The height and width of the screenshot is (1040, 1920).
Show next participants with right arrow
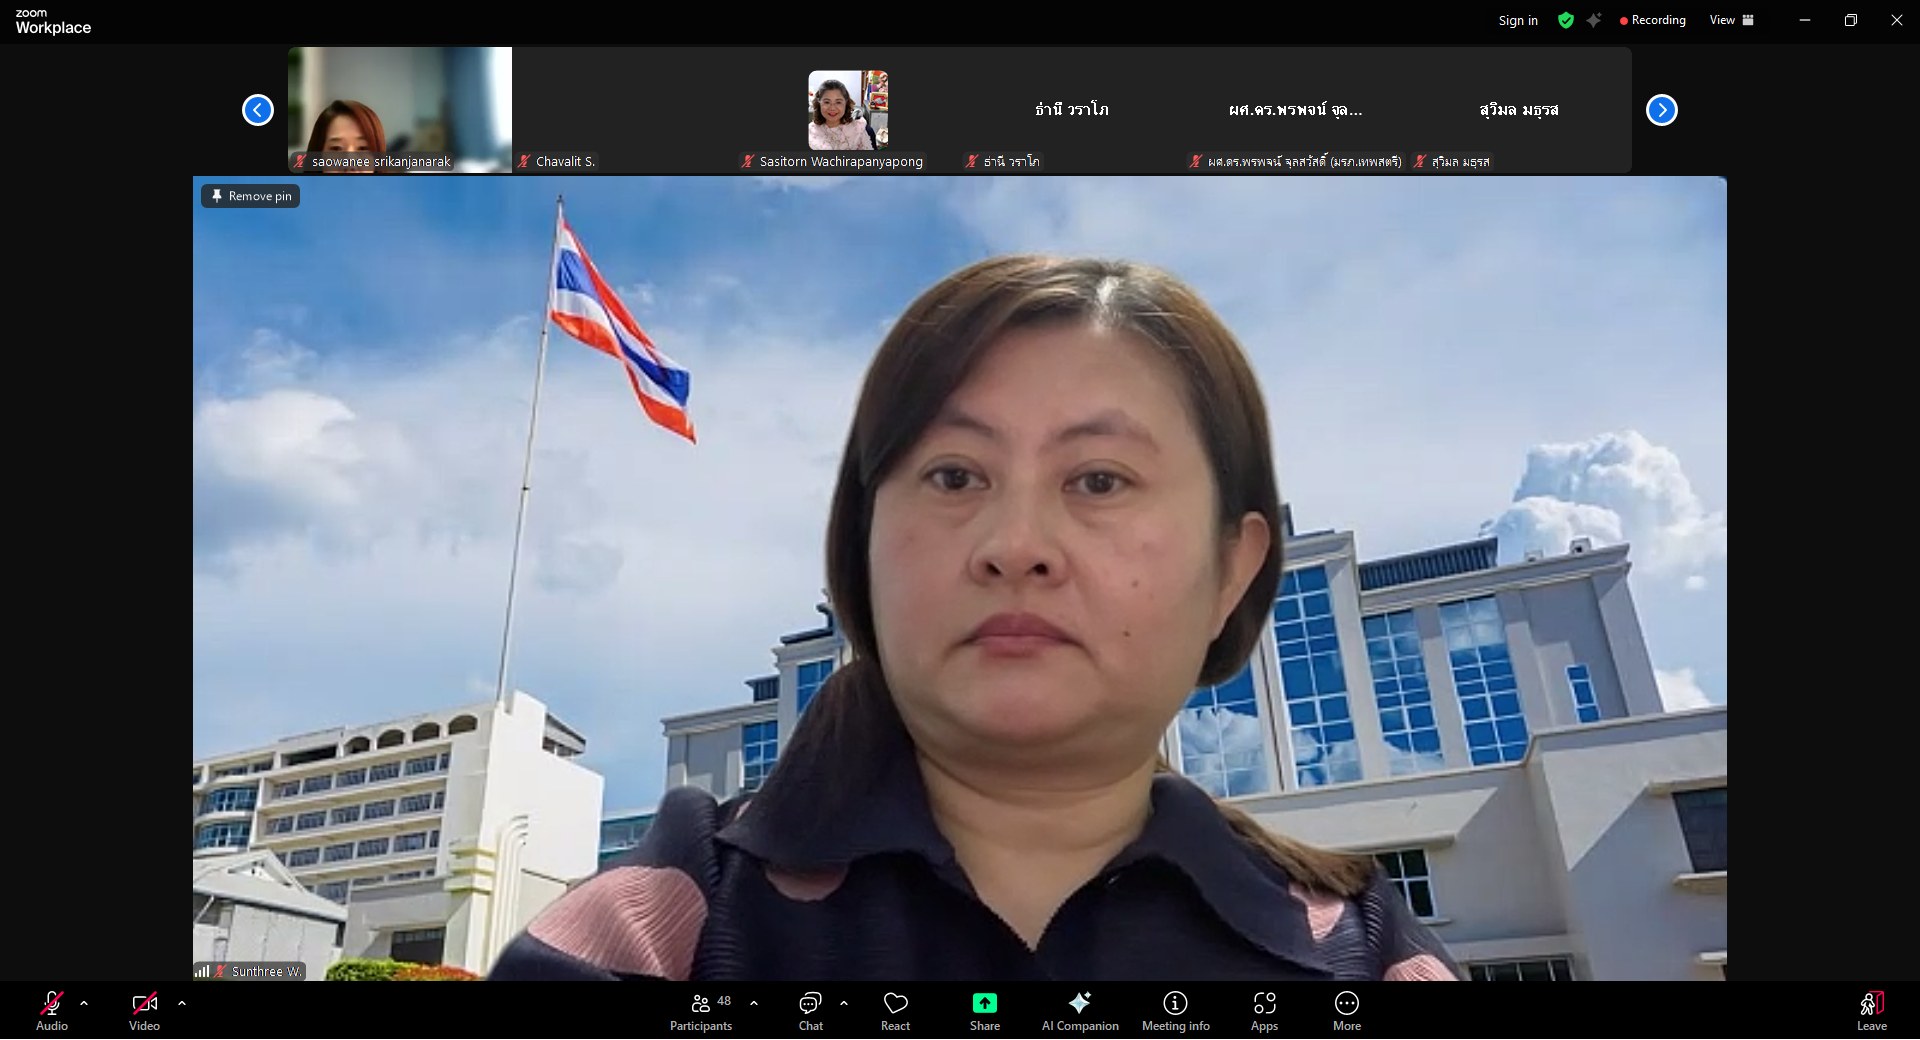pyautogui.click(x=1661, y=110)
